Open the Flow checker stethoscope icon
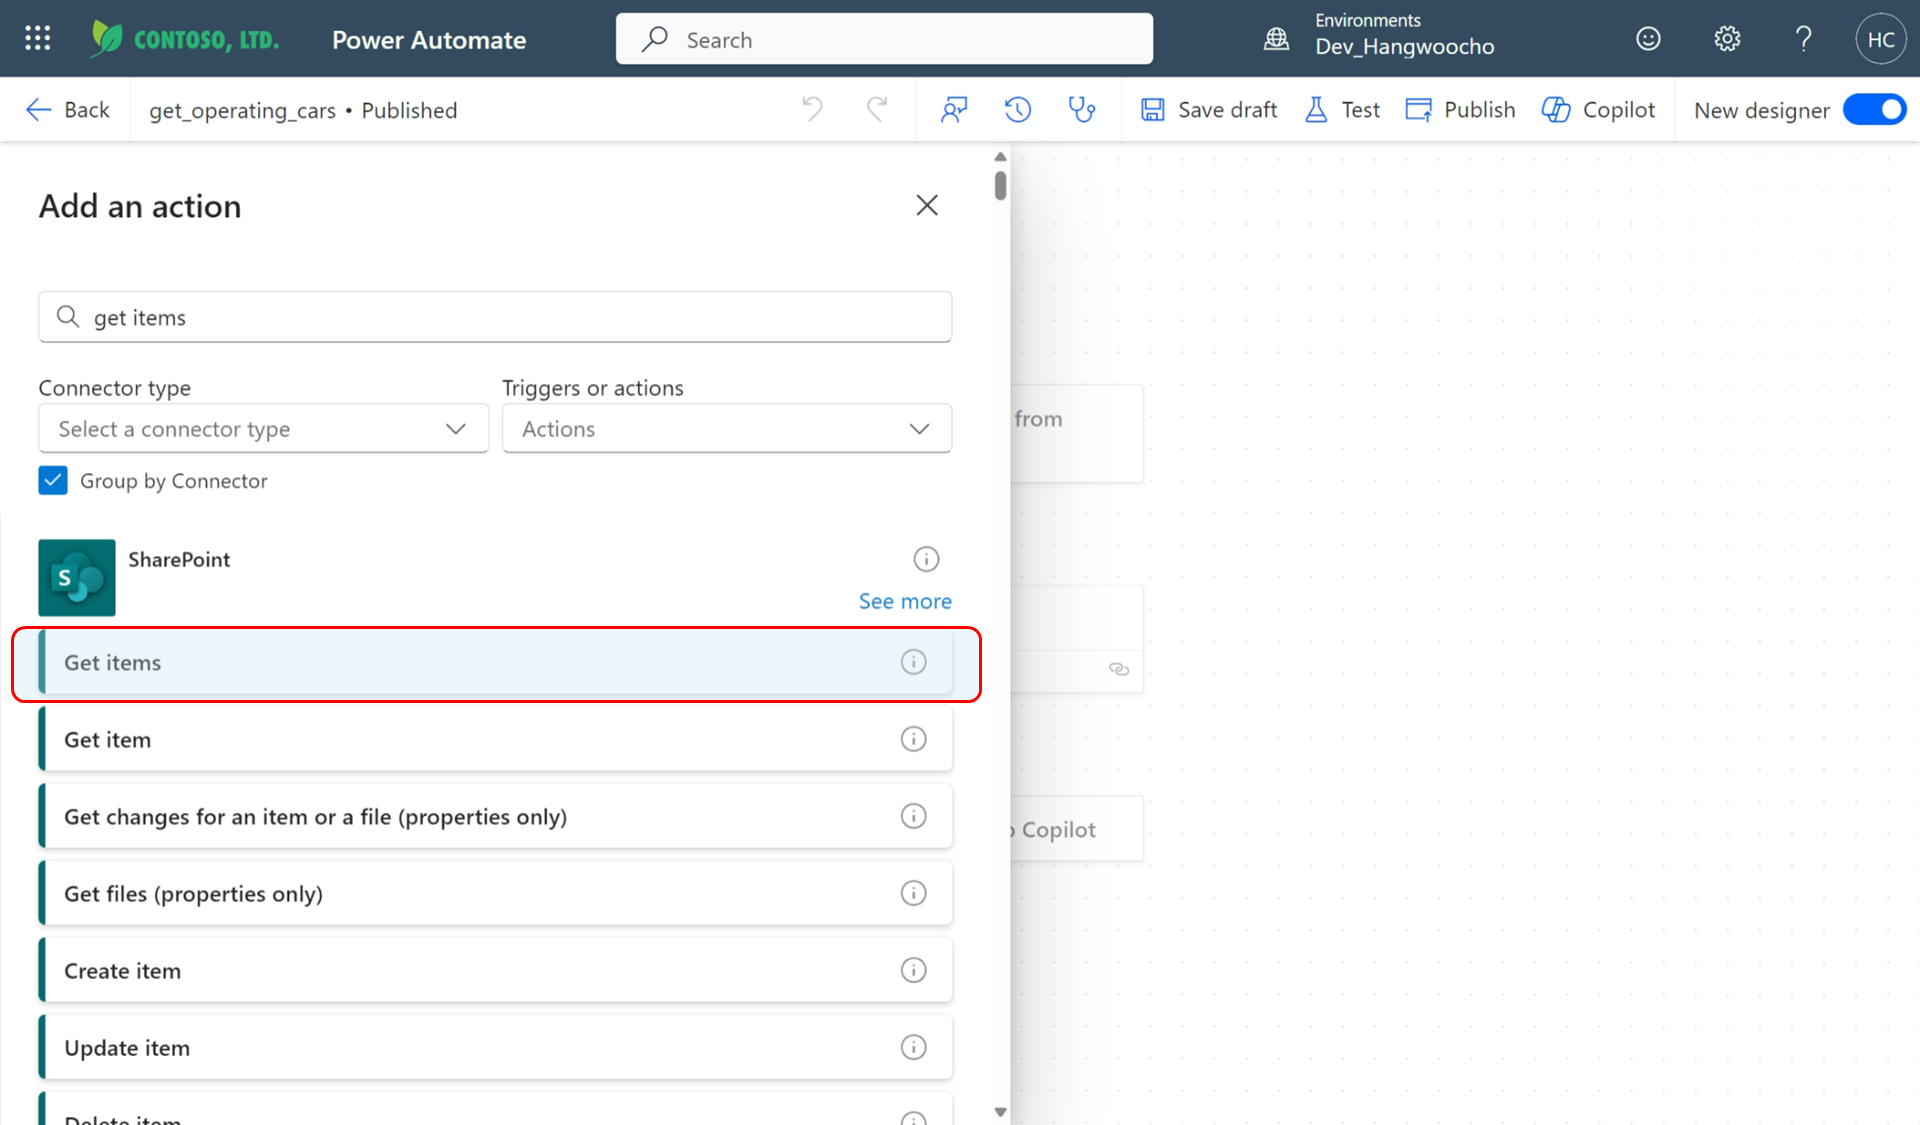Screen dimensions: 1920x1125 click(1082, 109)
